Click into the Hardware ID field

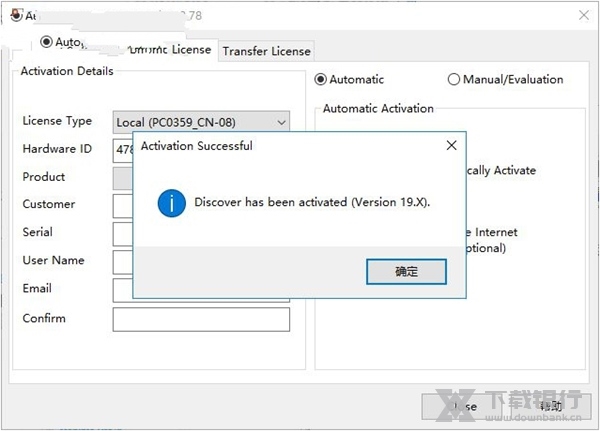coord(123,150)
